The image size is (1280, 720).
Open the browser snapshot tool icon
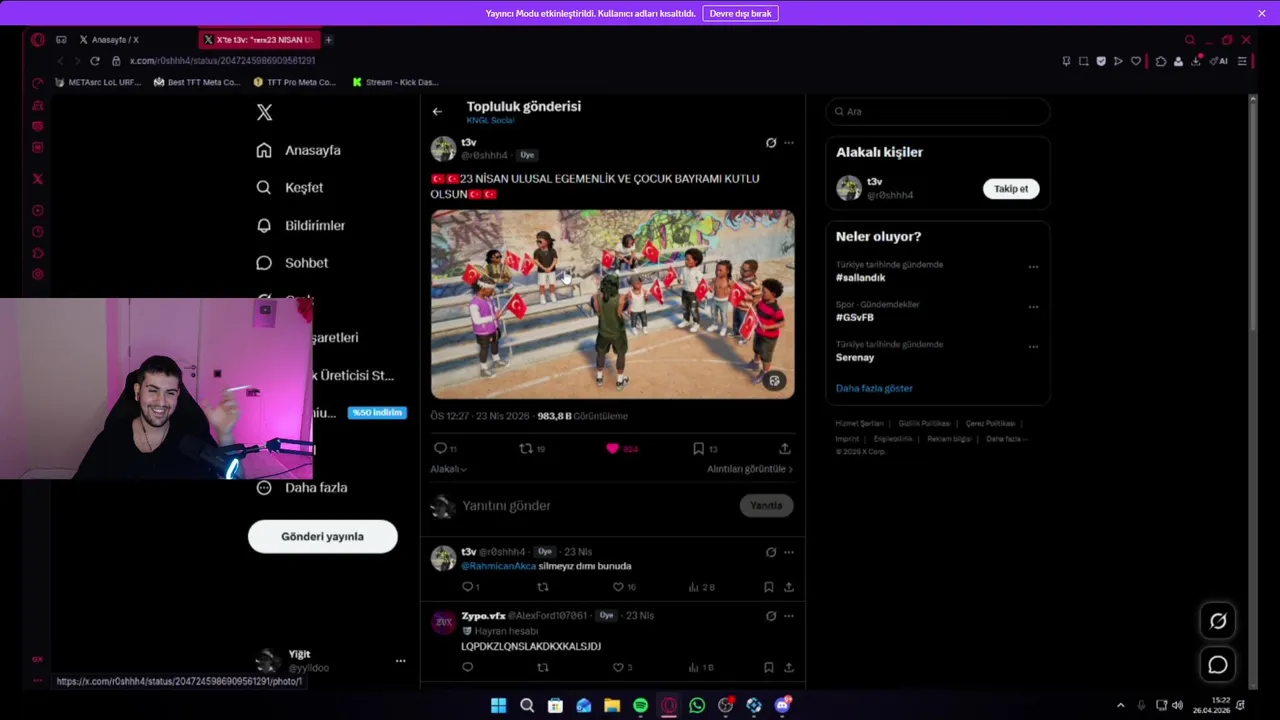coord(1083,61)
